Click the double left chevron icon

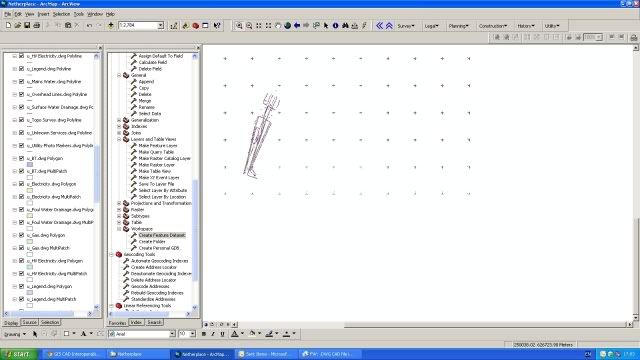tap(380, 26)
